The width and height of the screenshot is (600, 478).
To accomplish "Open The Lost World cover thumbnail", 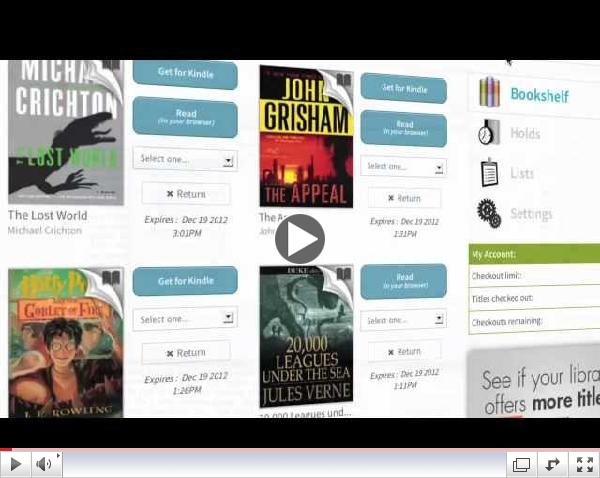I will tap(66, 132).
